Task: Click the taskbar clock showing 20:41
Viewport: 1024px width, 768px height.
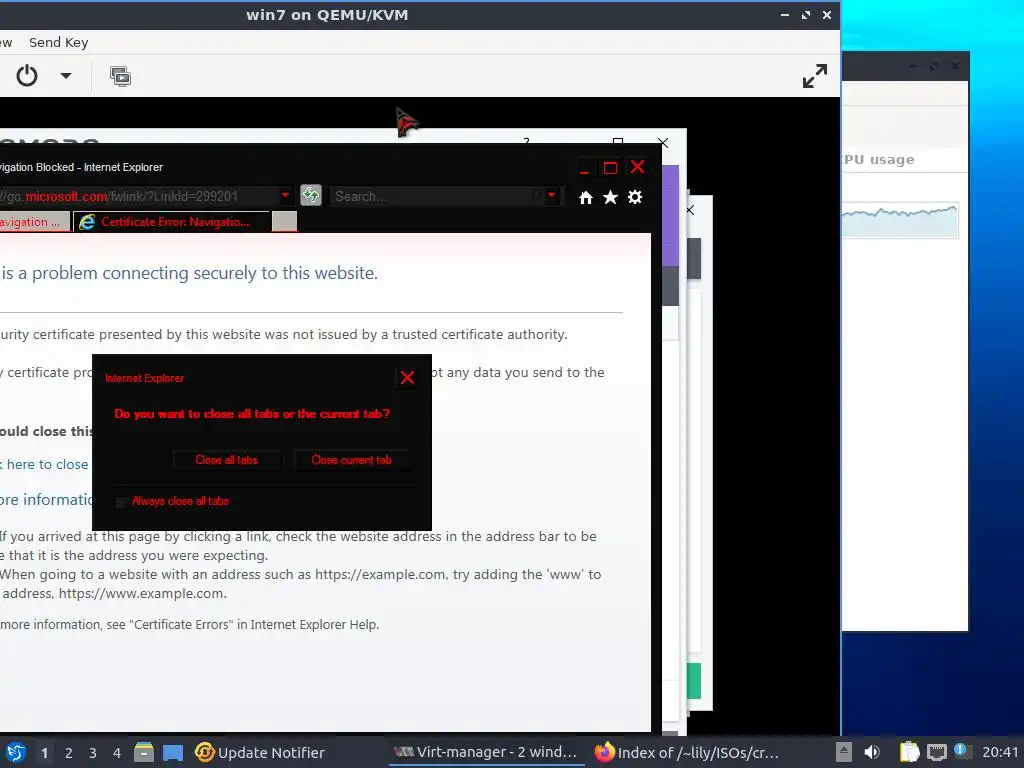Action: point(1000,752)
